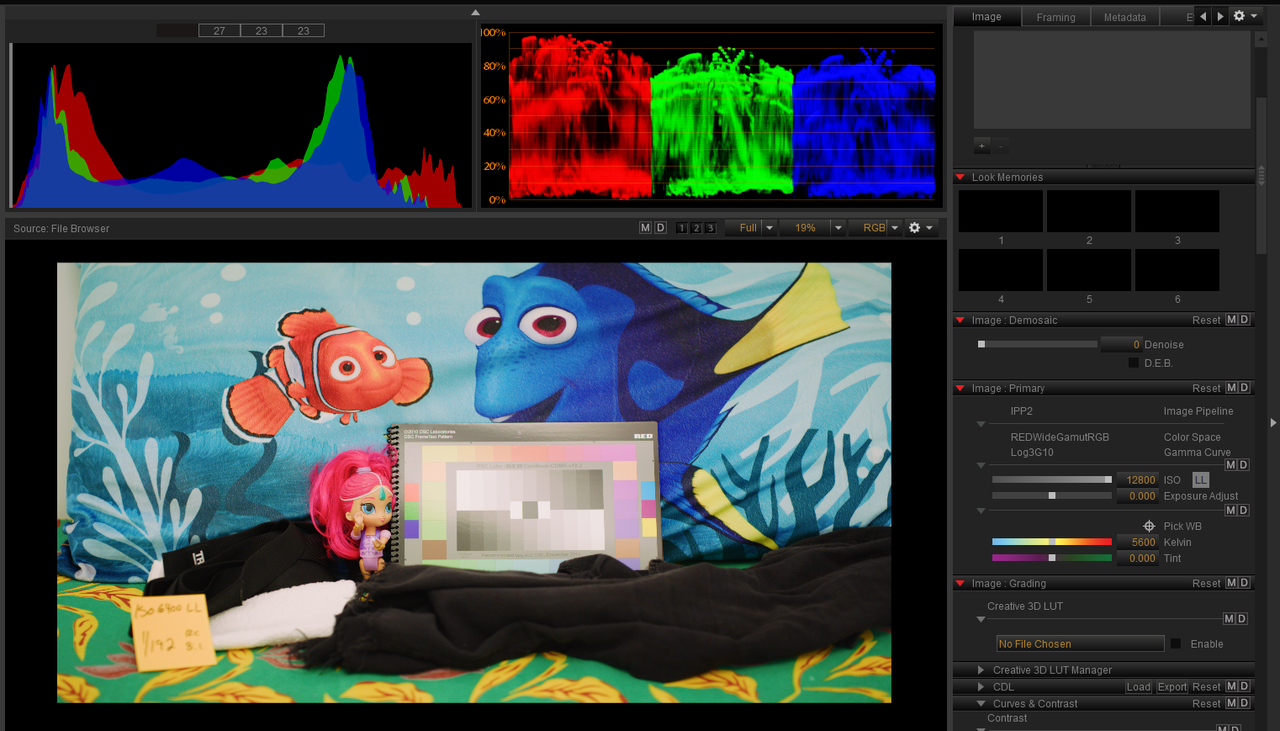Reset the Image : Grading settings
Image resolution: width=1280 pixels, height=731 pixels.
(x=1206, y=583)
